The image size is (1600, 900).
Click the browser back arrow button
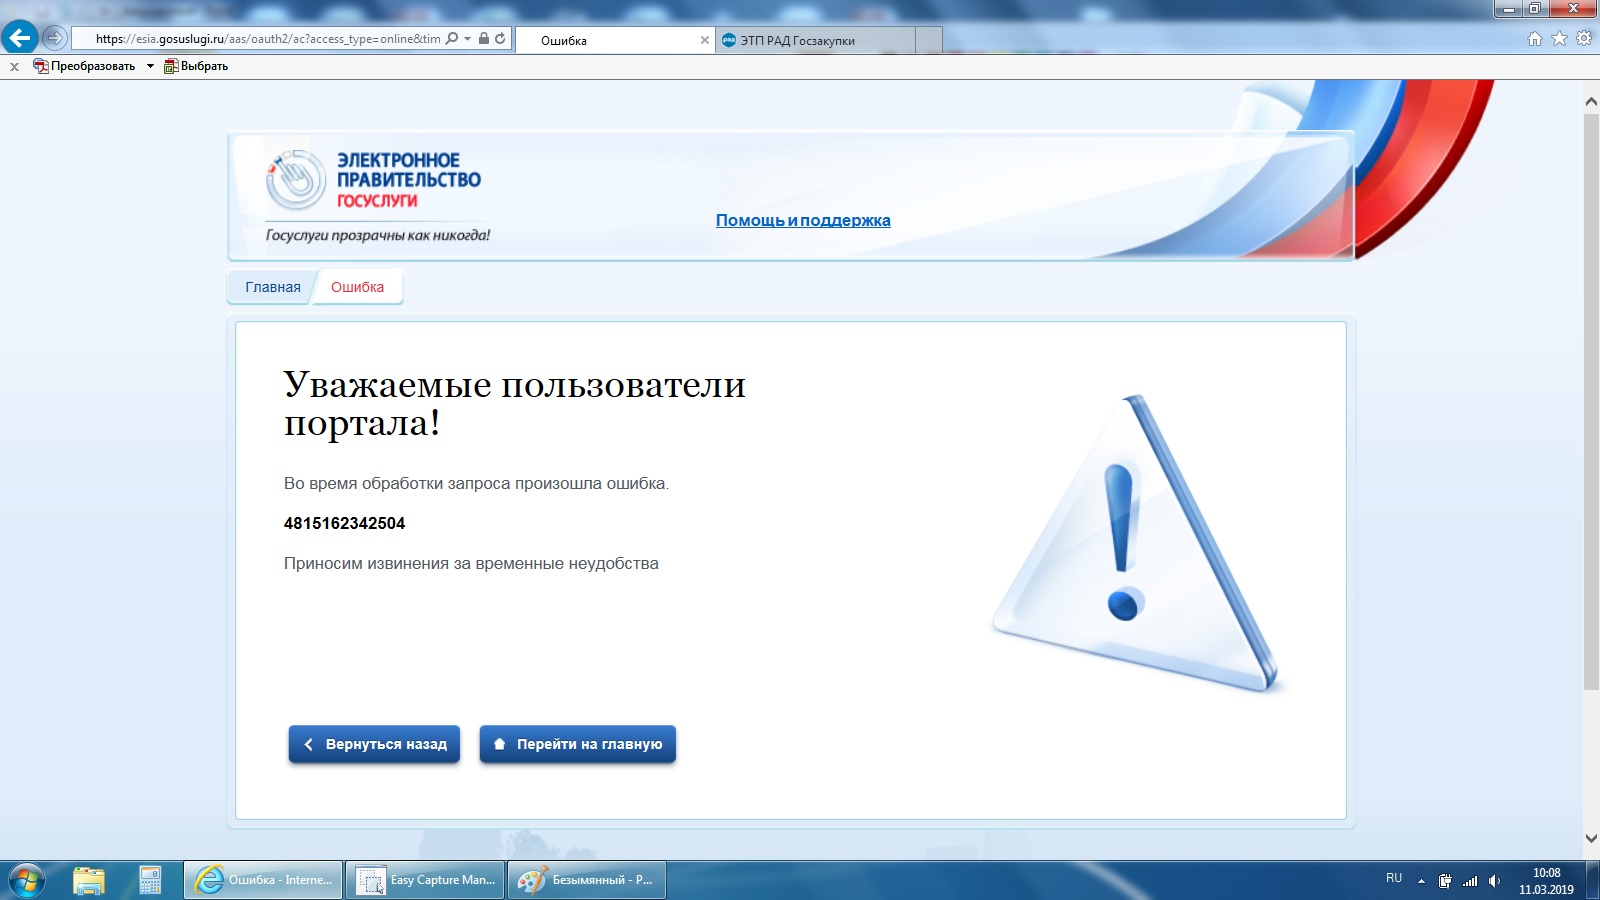click(20, 38)
